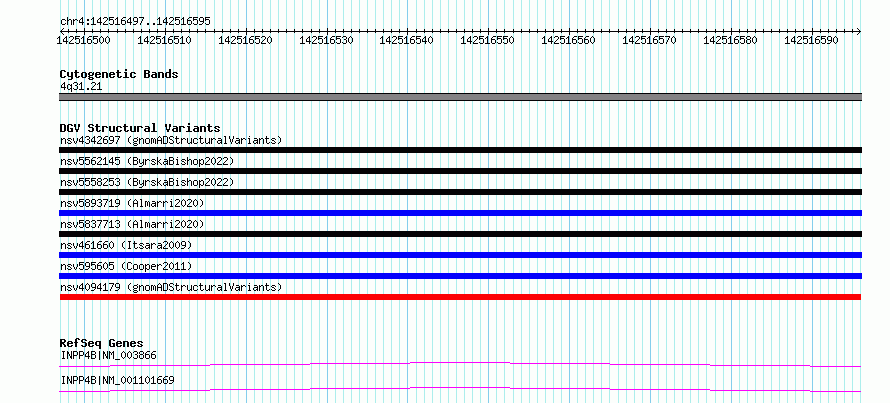Viewport: 890px width, 403px height.
Task: Click ruler position 142516570
Action: 650,40
